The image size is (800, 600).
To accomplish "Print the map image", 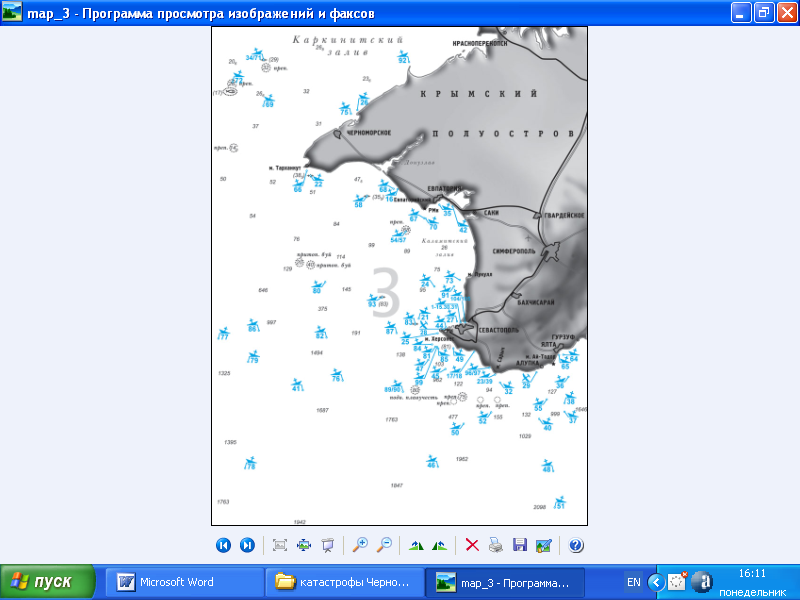I will coord(495,545).
